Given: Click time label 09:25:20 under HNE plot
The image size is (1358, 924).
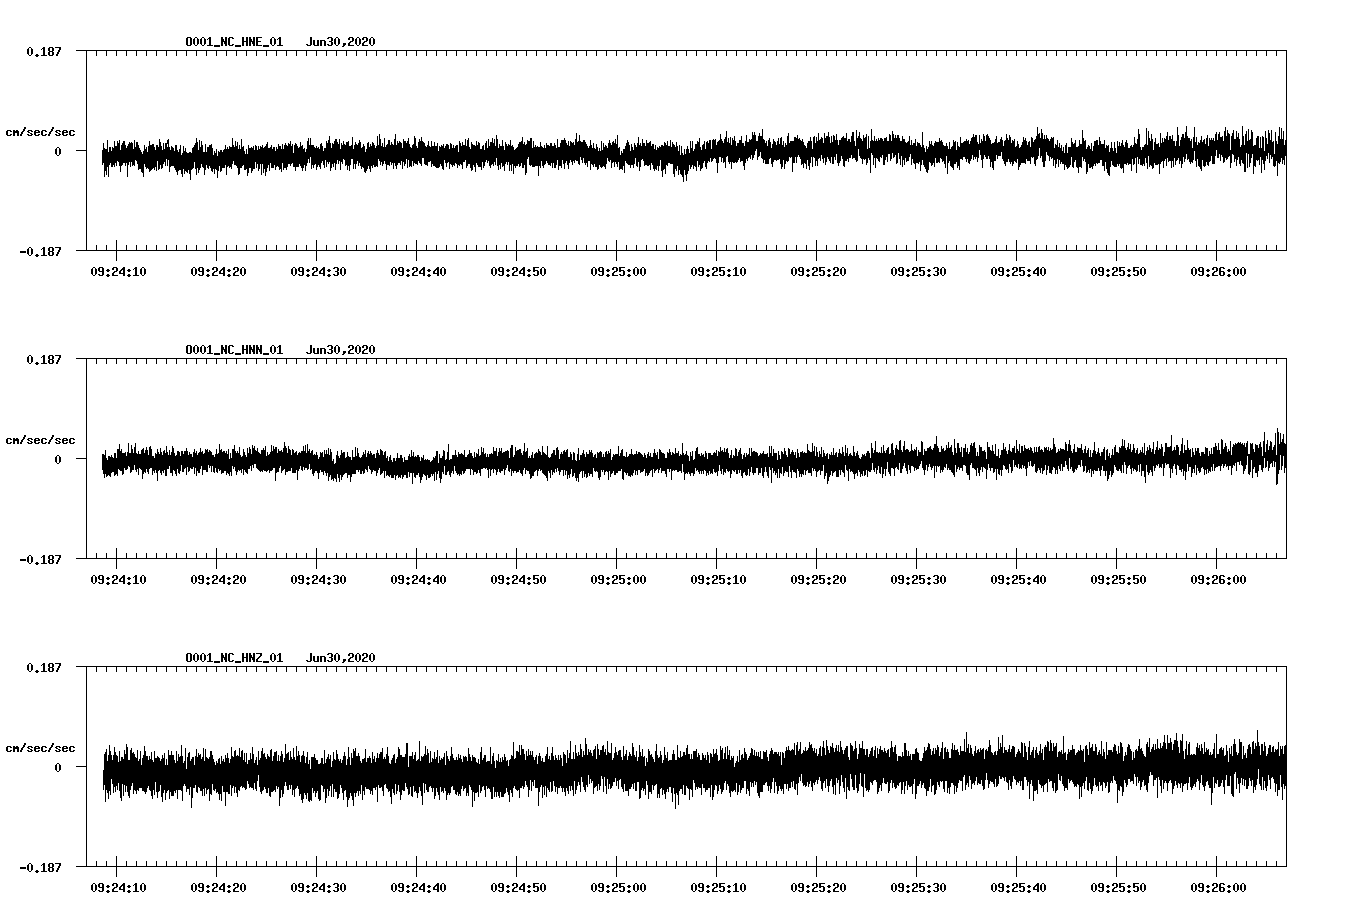Looking at the screenshot, I should (818, 271).
